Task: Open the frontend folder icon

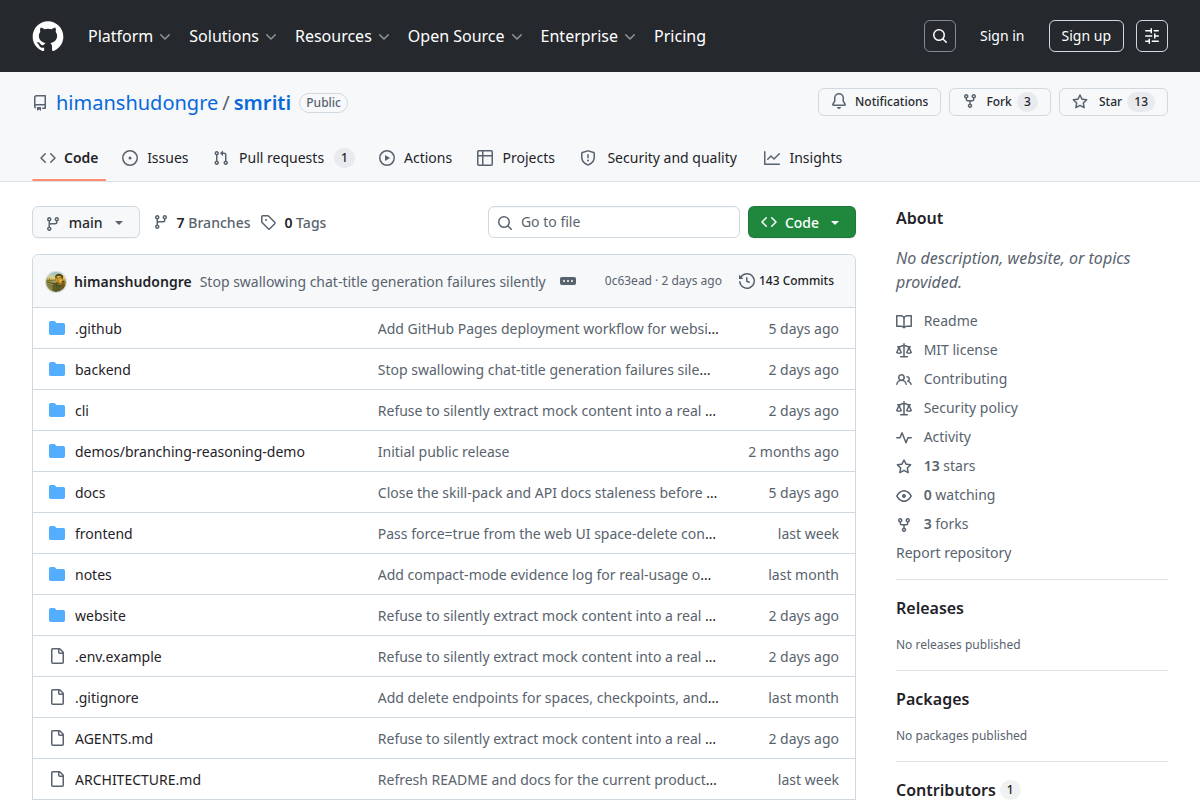Action: [x=57, y=533]
